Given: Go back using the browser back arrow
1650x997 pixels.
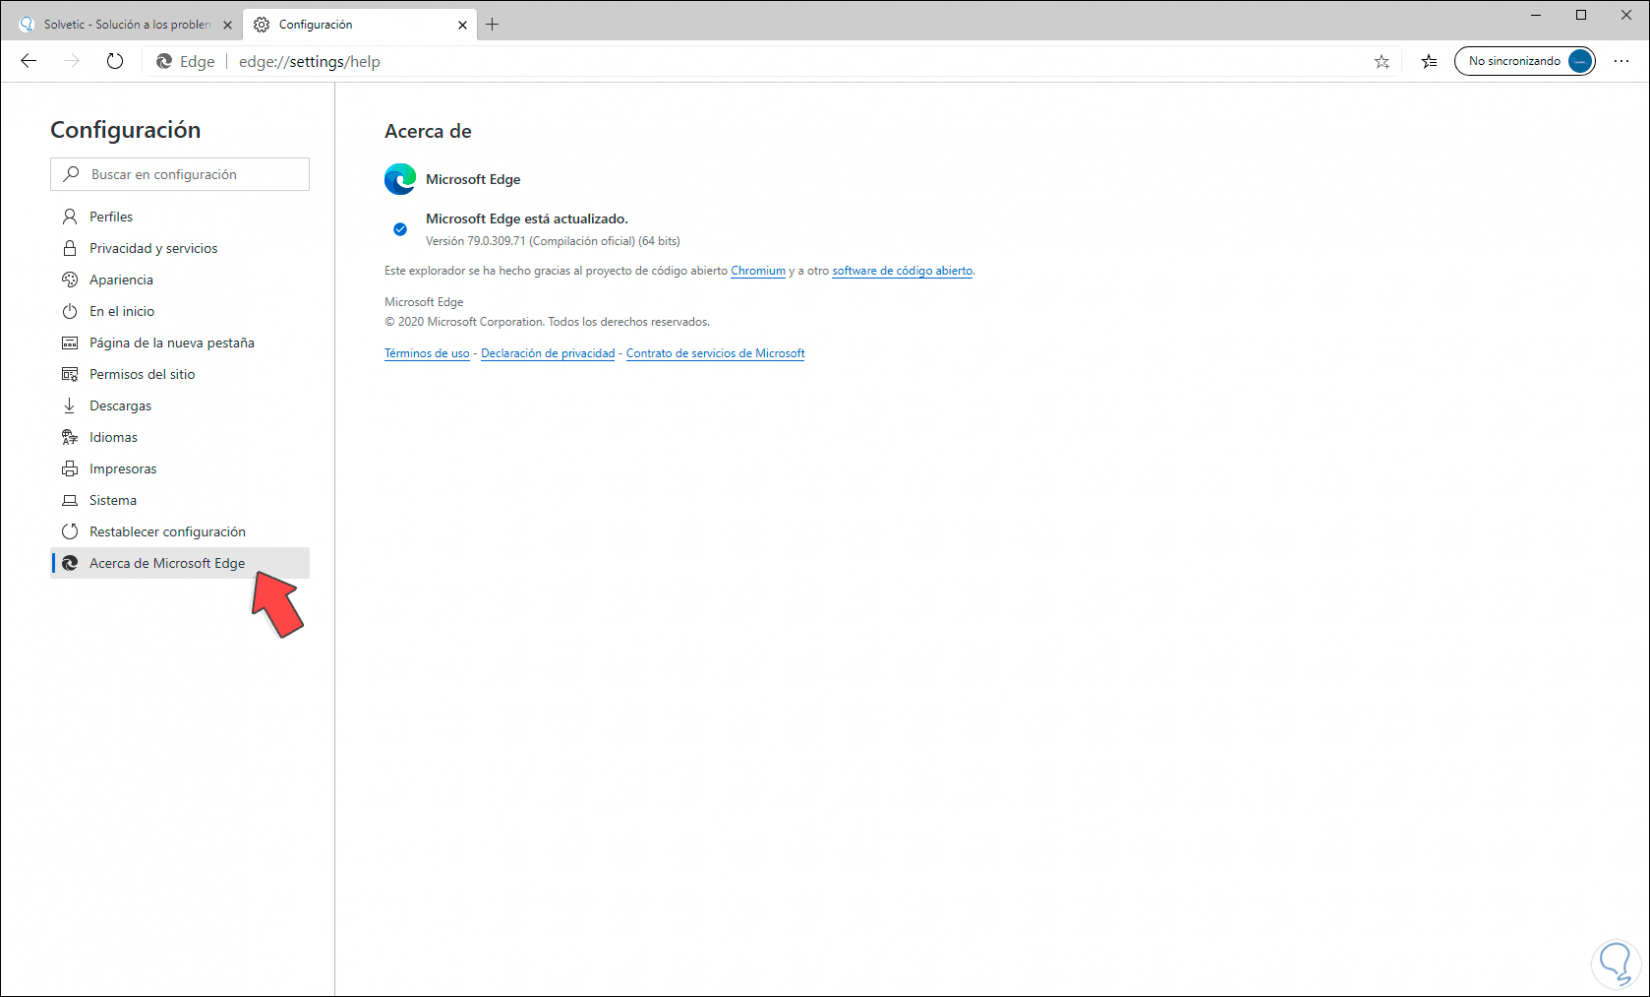Looking at the screenshot, I should 29,61.
